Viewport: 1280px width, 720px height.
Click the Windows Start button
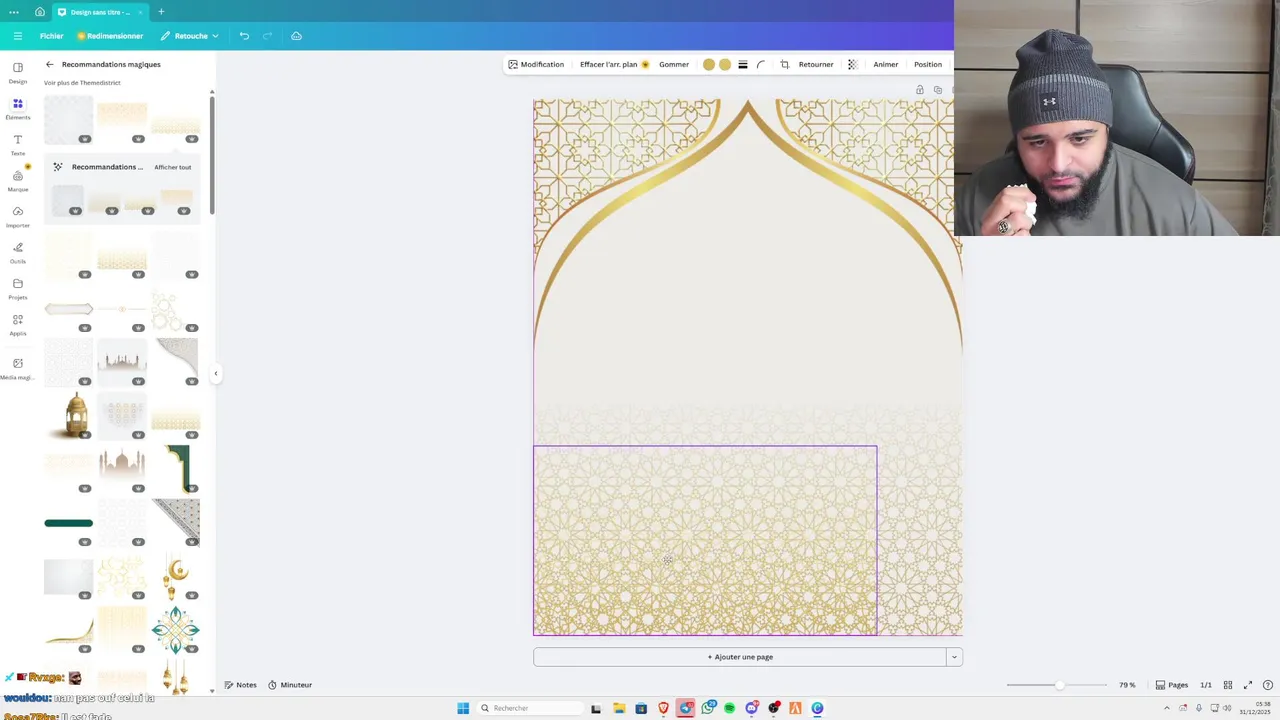point(463,708)
